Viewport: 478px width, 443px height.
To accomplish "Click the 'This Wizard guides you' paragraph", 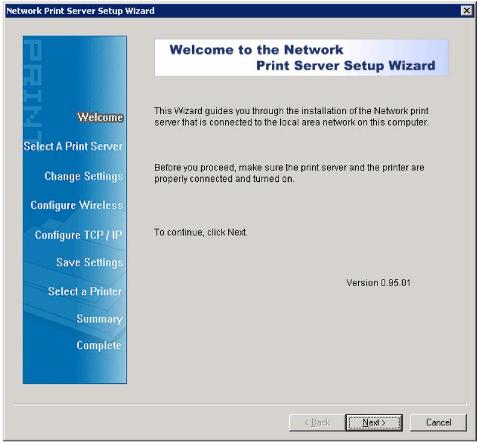I will click(x=291, y=116).
